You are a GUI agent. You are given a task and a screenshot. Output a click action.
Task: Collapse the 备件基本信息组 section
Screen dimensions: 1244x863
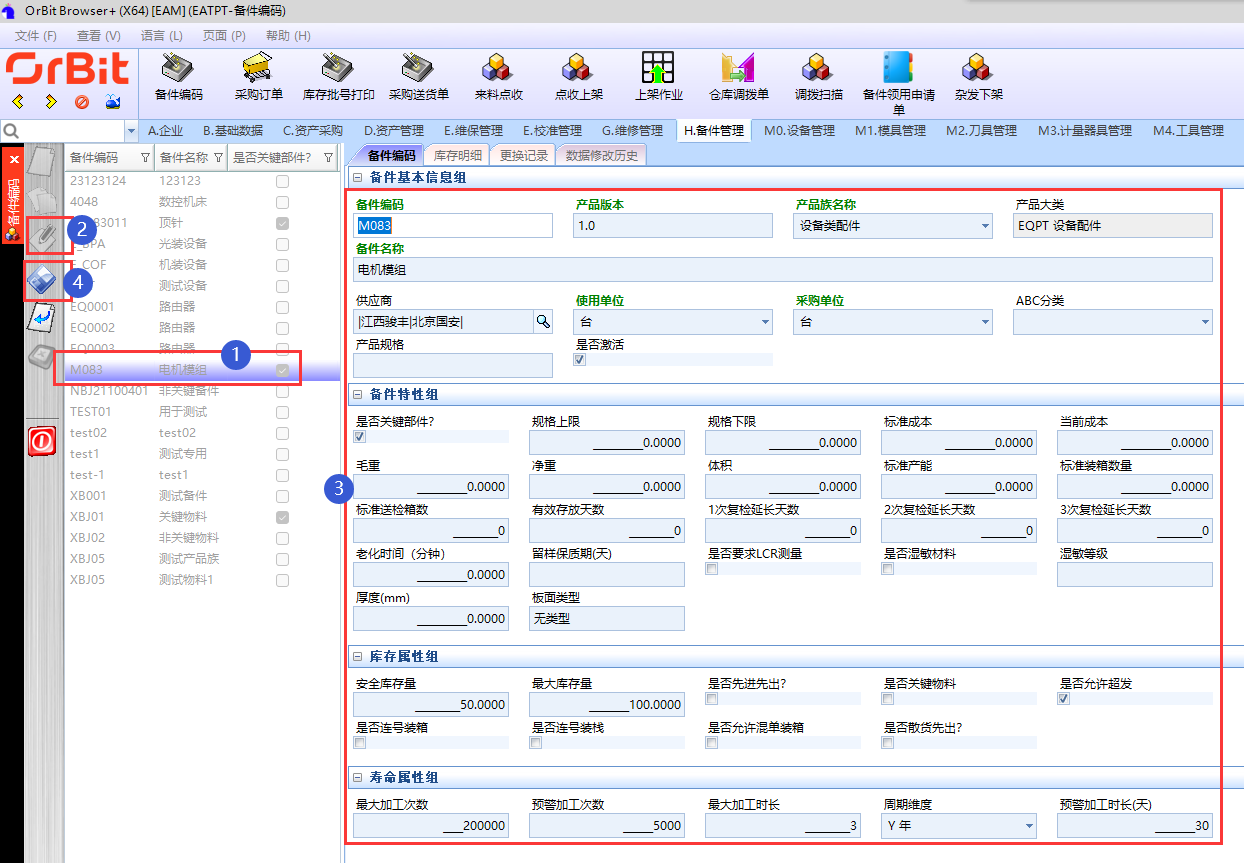click(x=357, y=177)
